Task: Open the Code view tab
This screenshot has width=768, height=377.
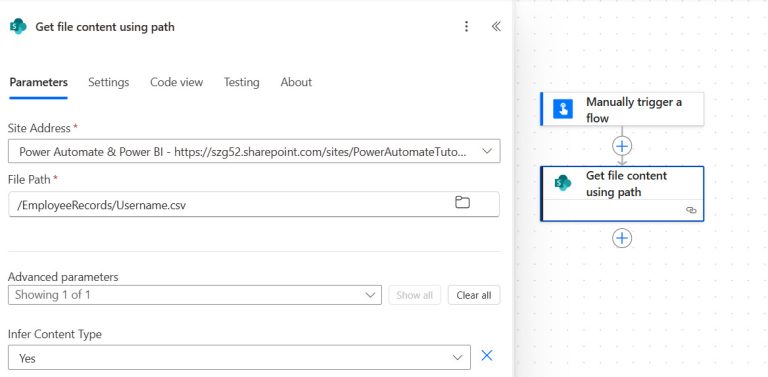Action: tap(176, 82)
